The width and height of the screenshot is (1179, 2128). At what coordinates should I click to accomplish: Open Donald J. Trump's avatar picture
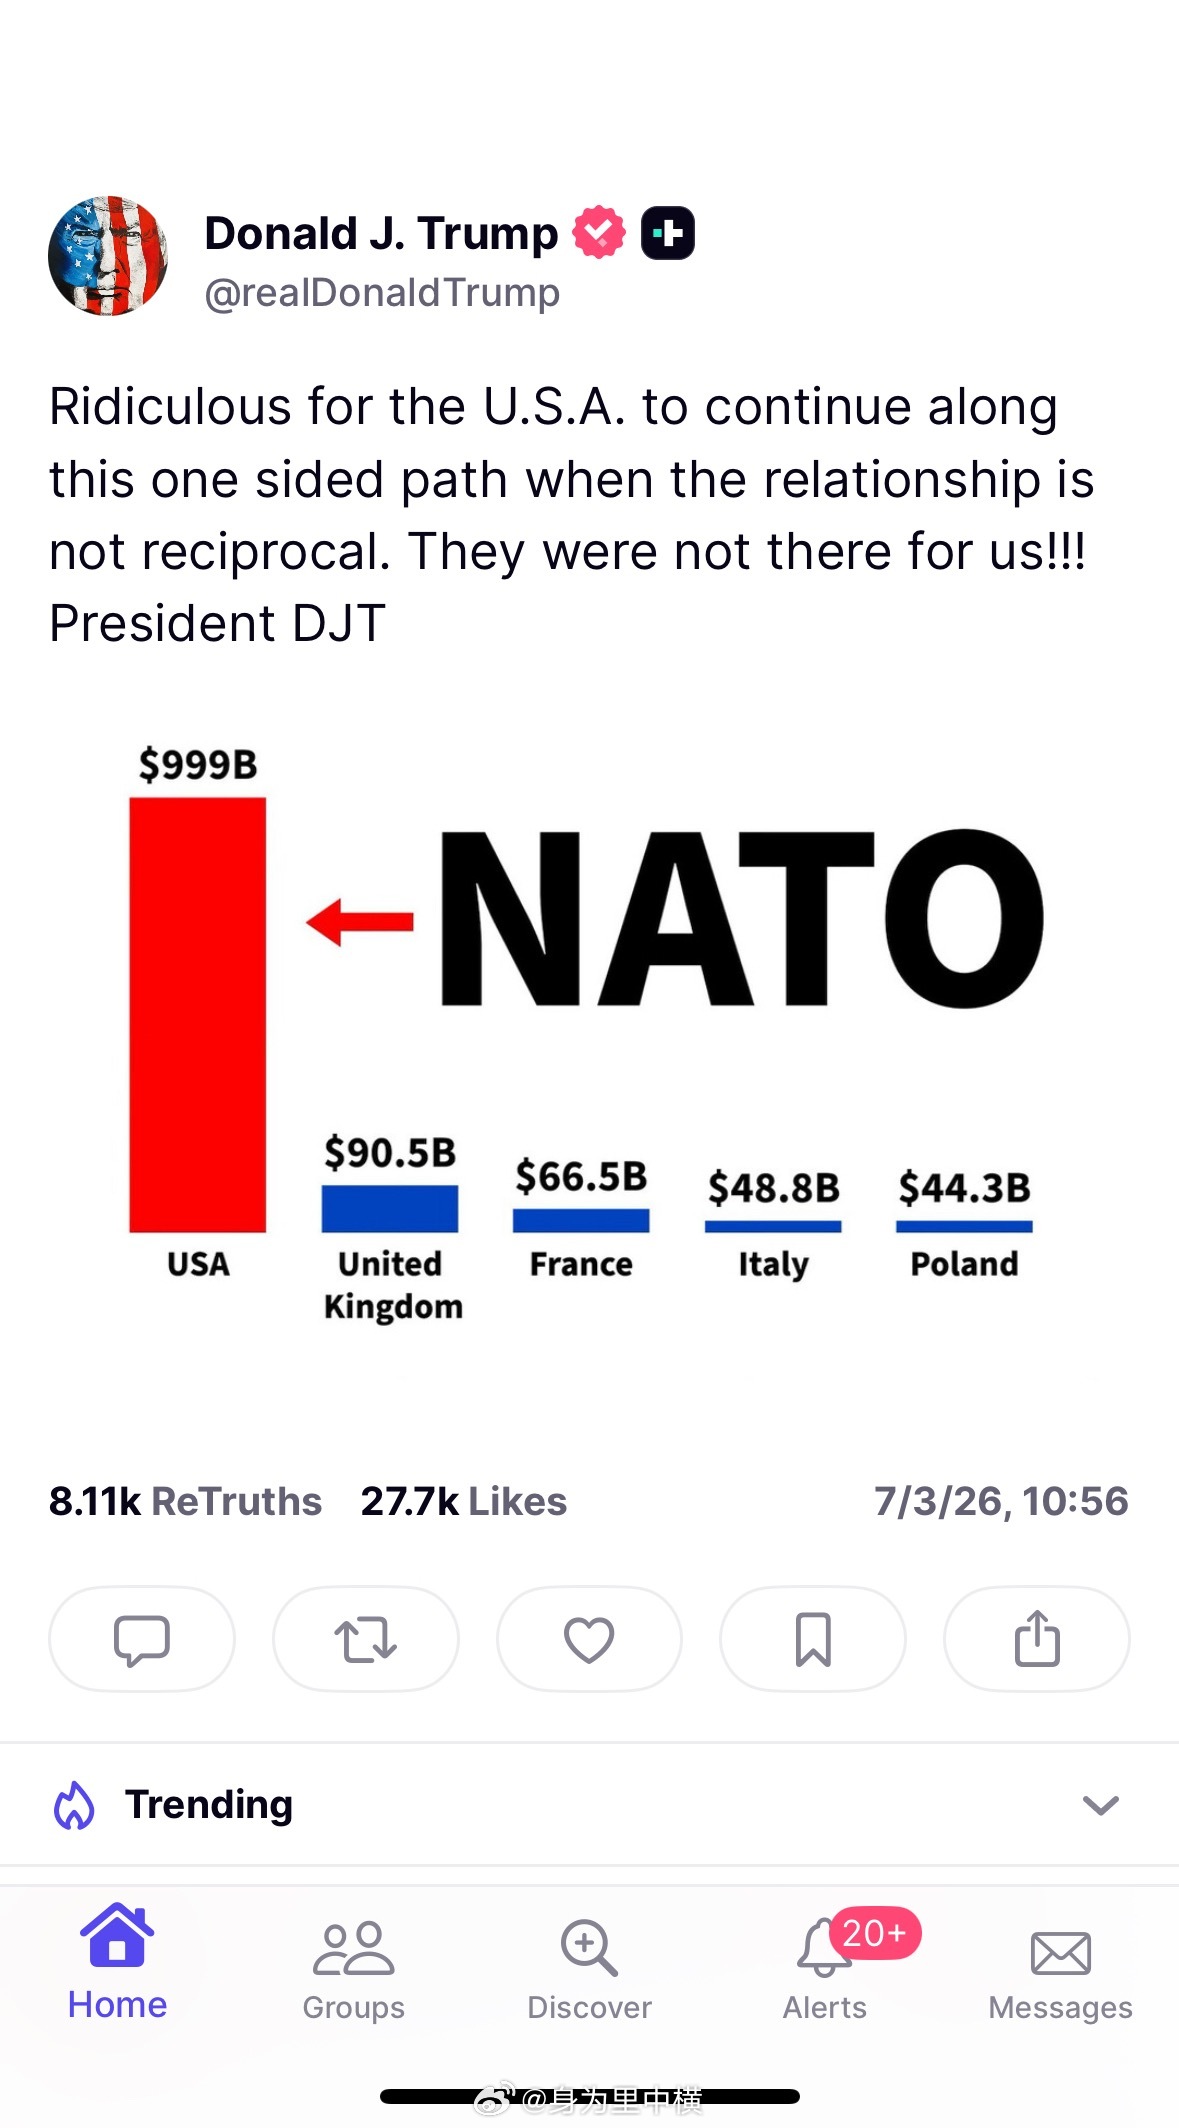pos(108,256)
